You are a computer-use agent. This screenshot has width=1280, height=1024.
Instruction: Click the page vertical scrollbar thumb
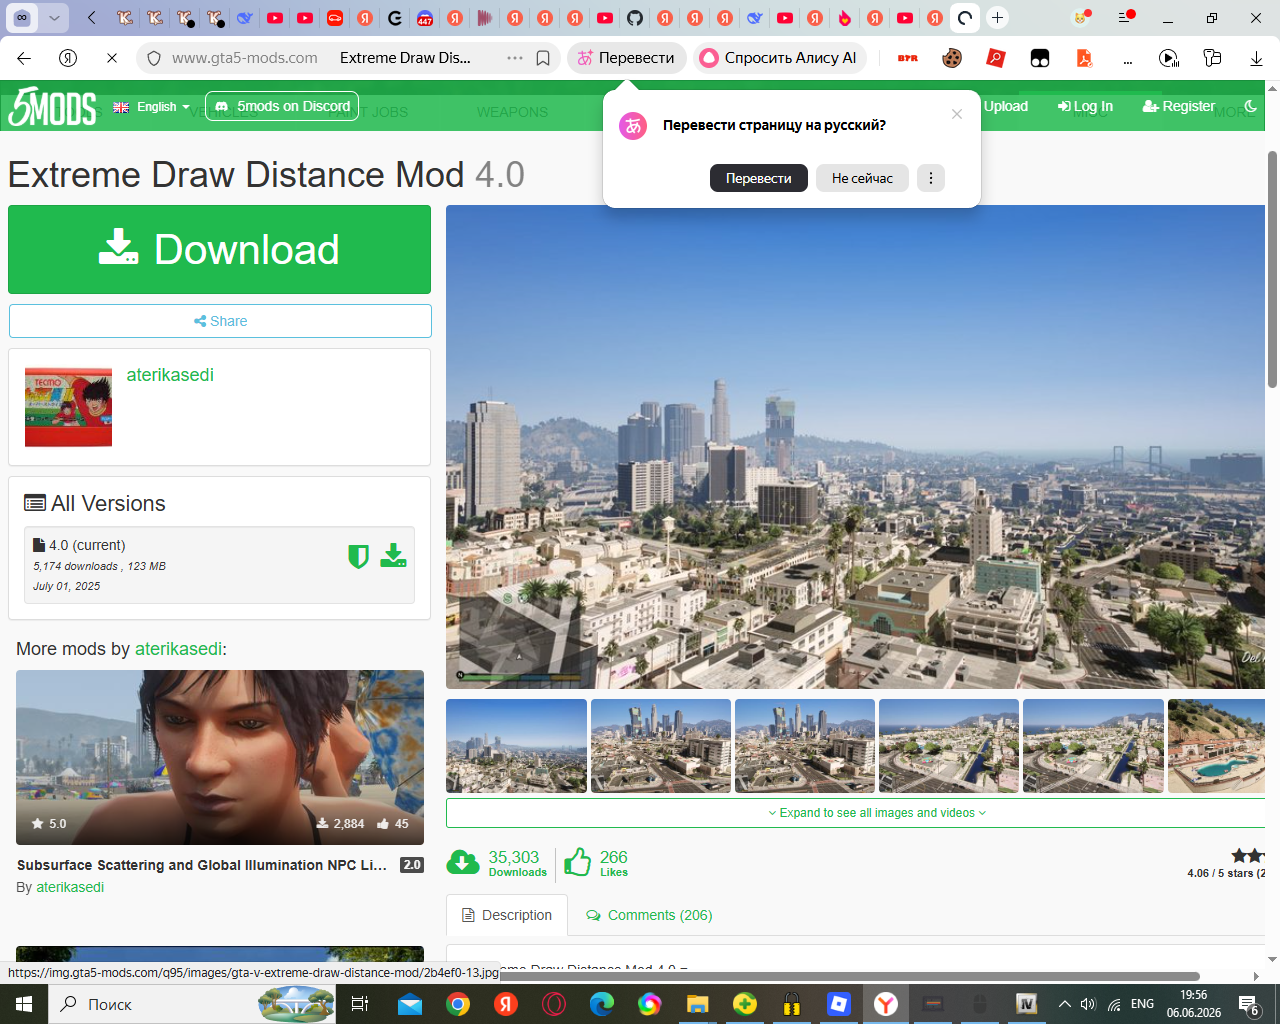tap(1272, 269)
